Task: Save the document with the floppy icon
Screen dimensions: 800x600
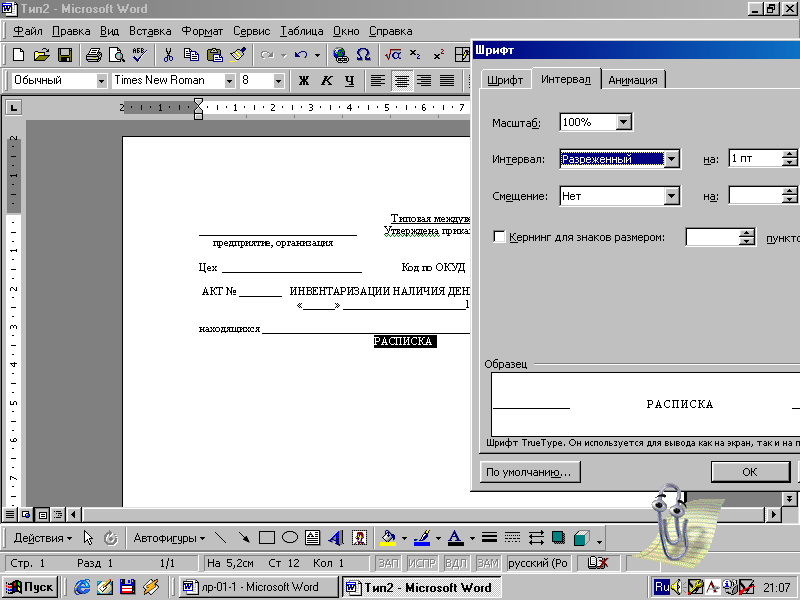Action: (65, 55)
